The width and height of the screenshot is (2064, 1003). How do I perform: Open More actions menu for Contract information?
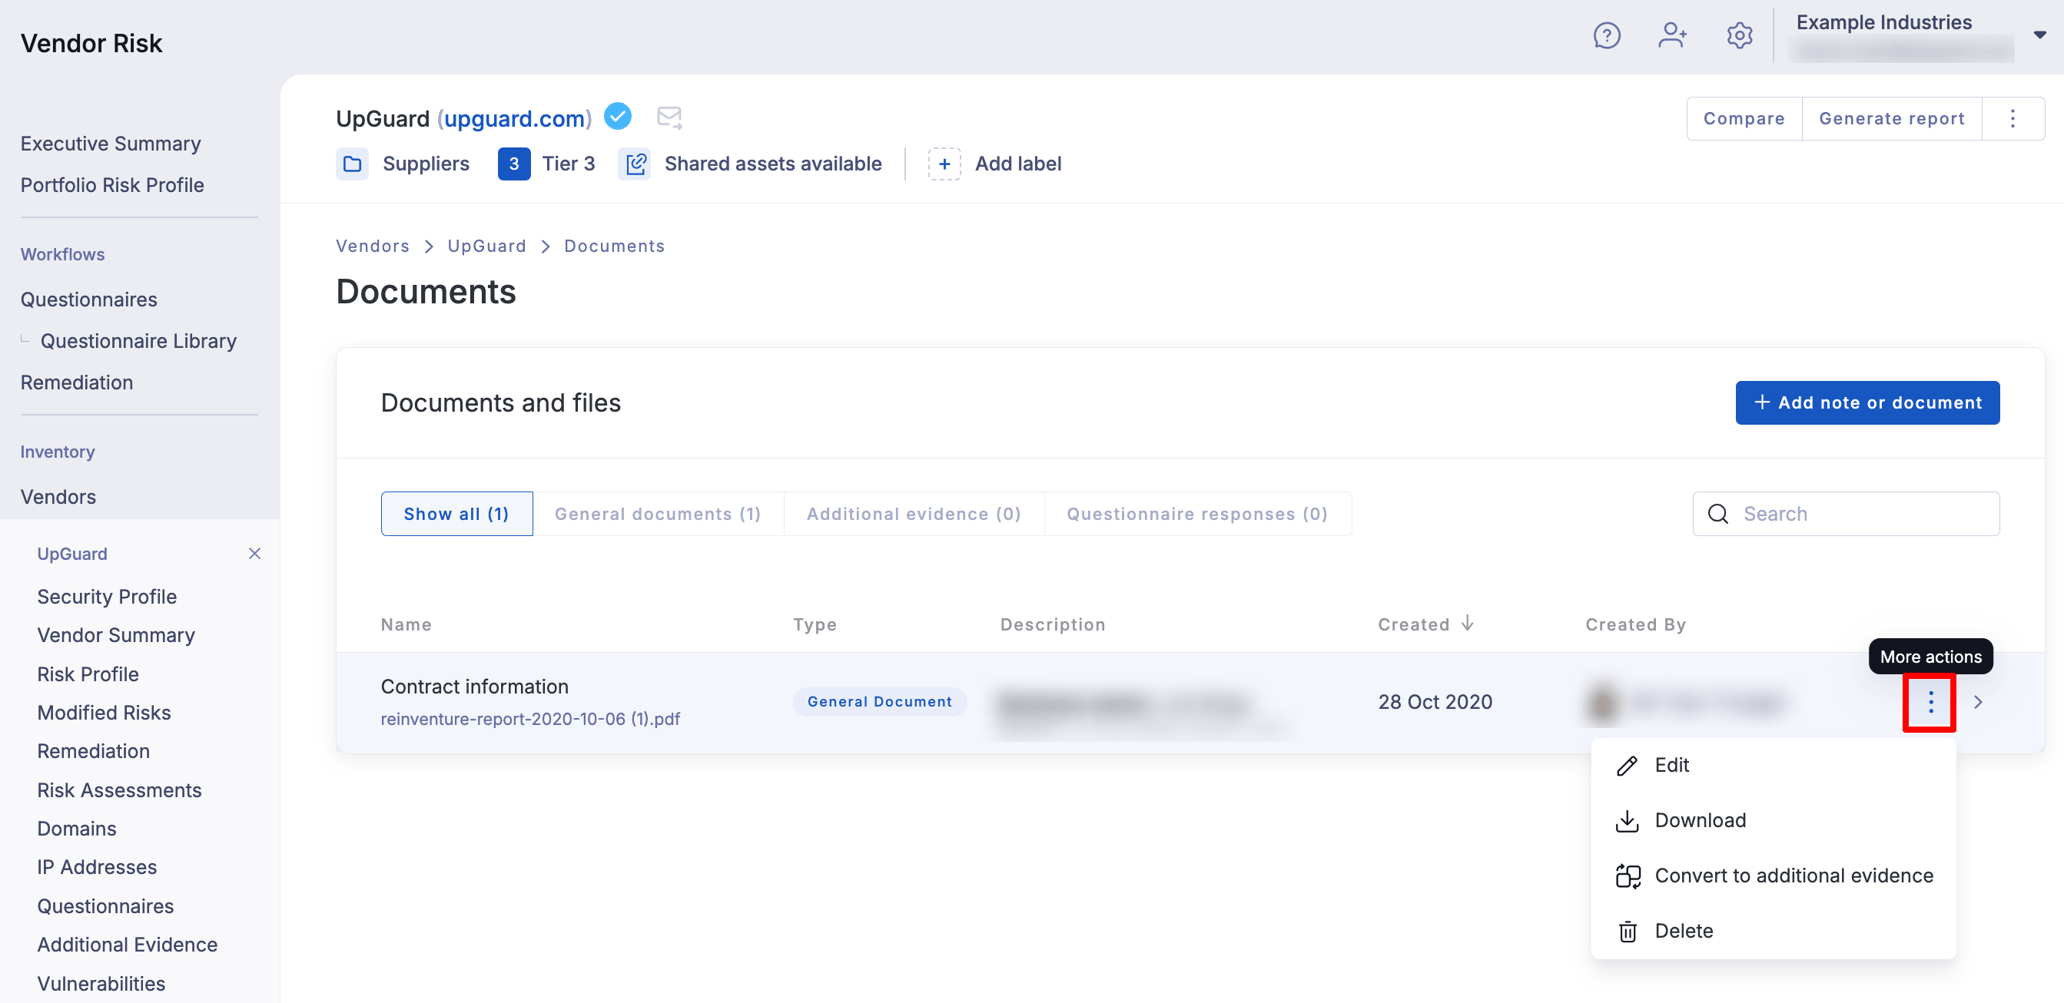pos(1930,702)
